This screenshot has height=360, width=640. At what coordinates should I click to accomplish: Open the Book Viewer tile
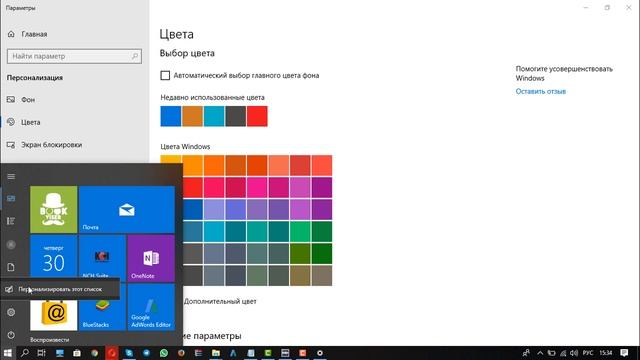pyautogui.click(x=53, y=209)
